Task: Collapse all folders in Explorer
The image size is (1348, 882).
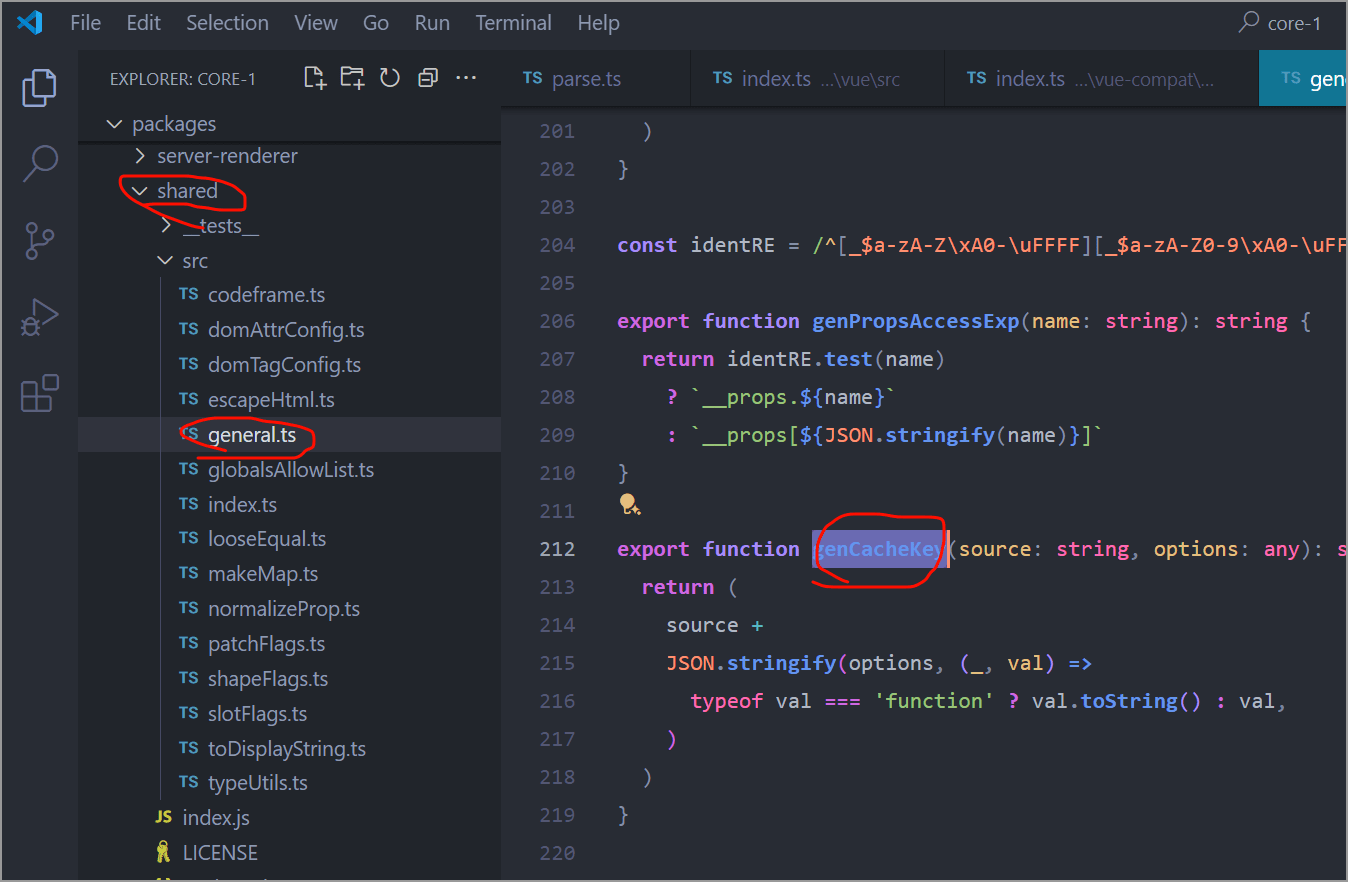Action: [428, 78]
